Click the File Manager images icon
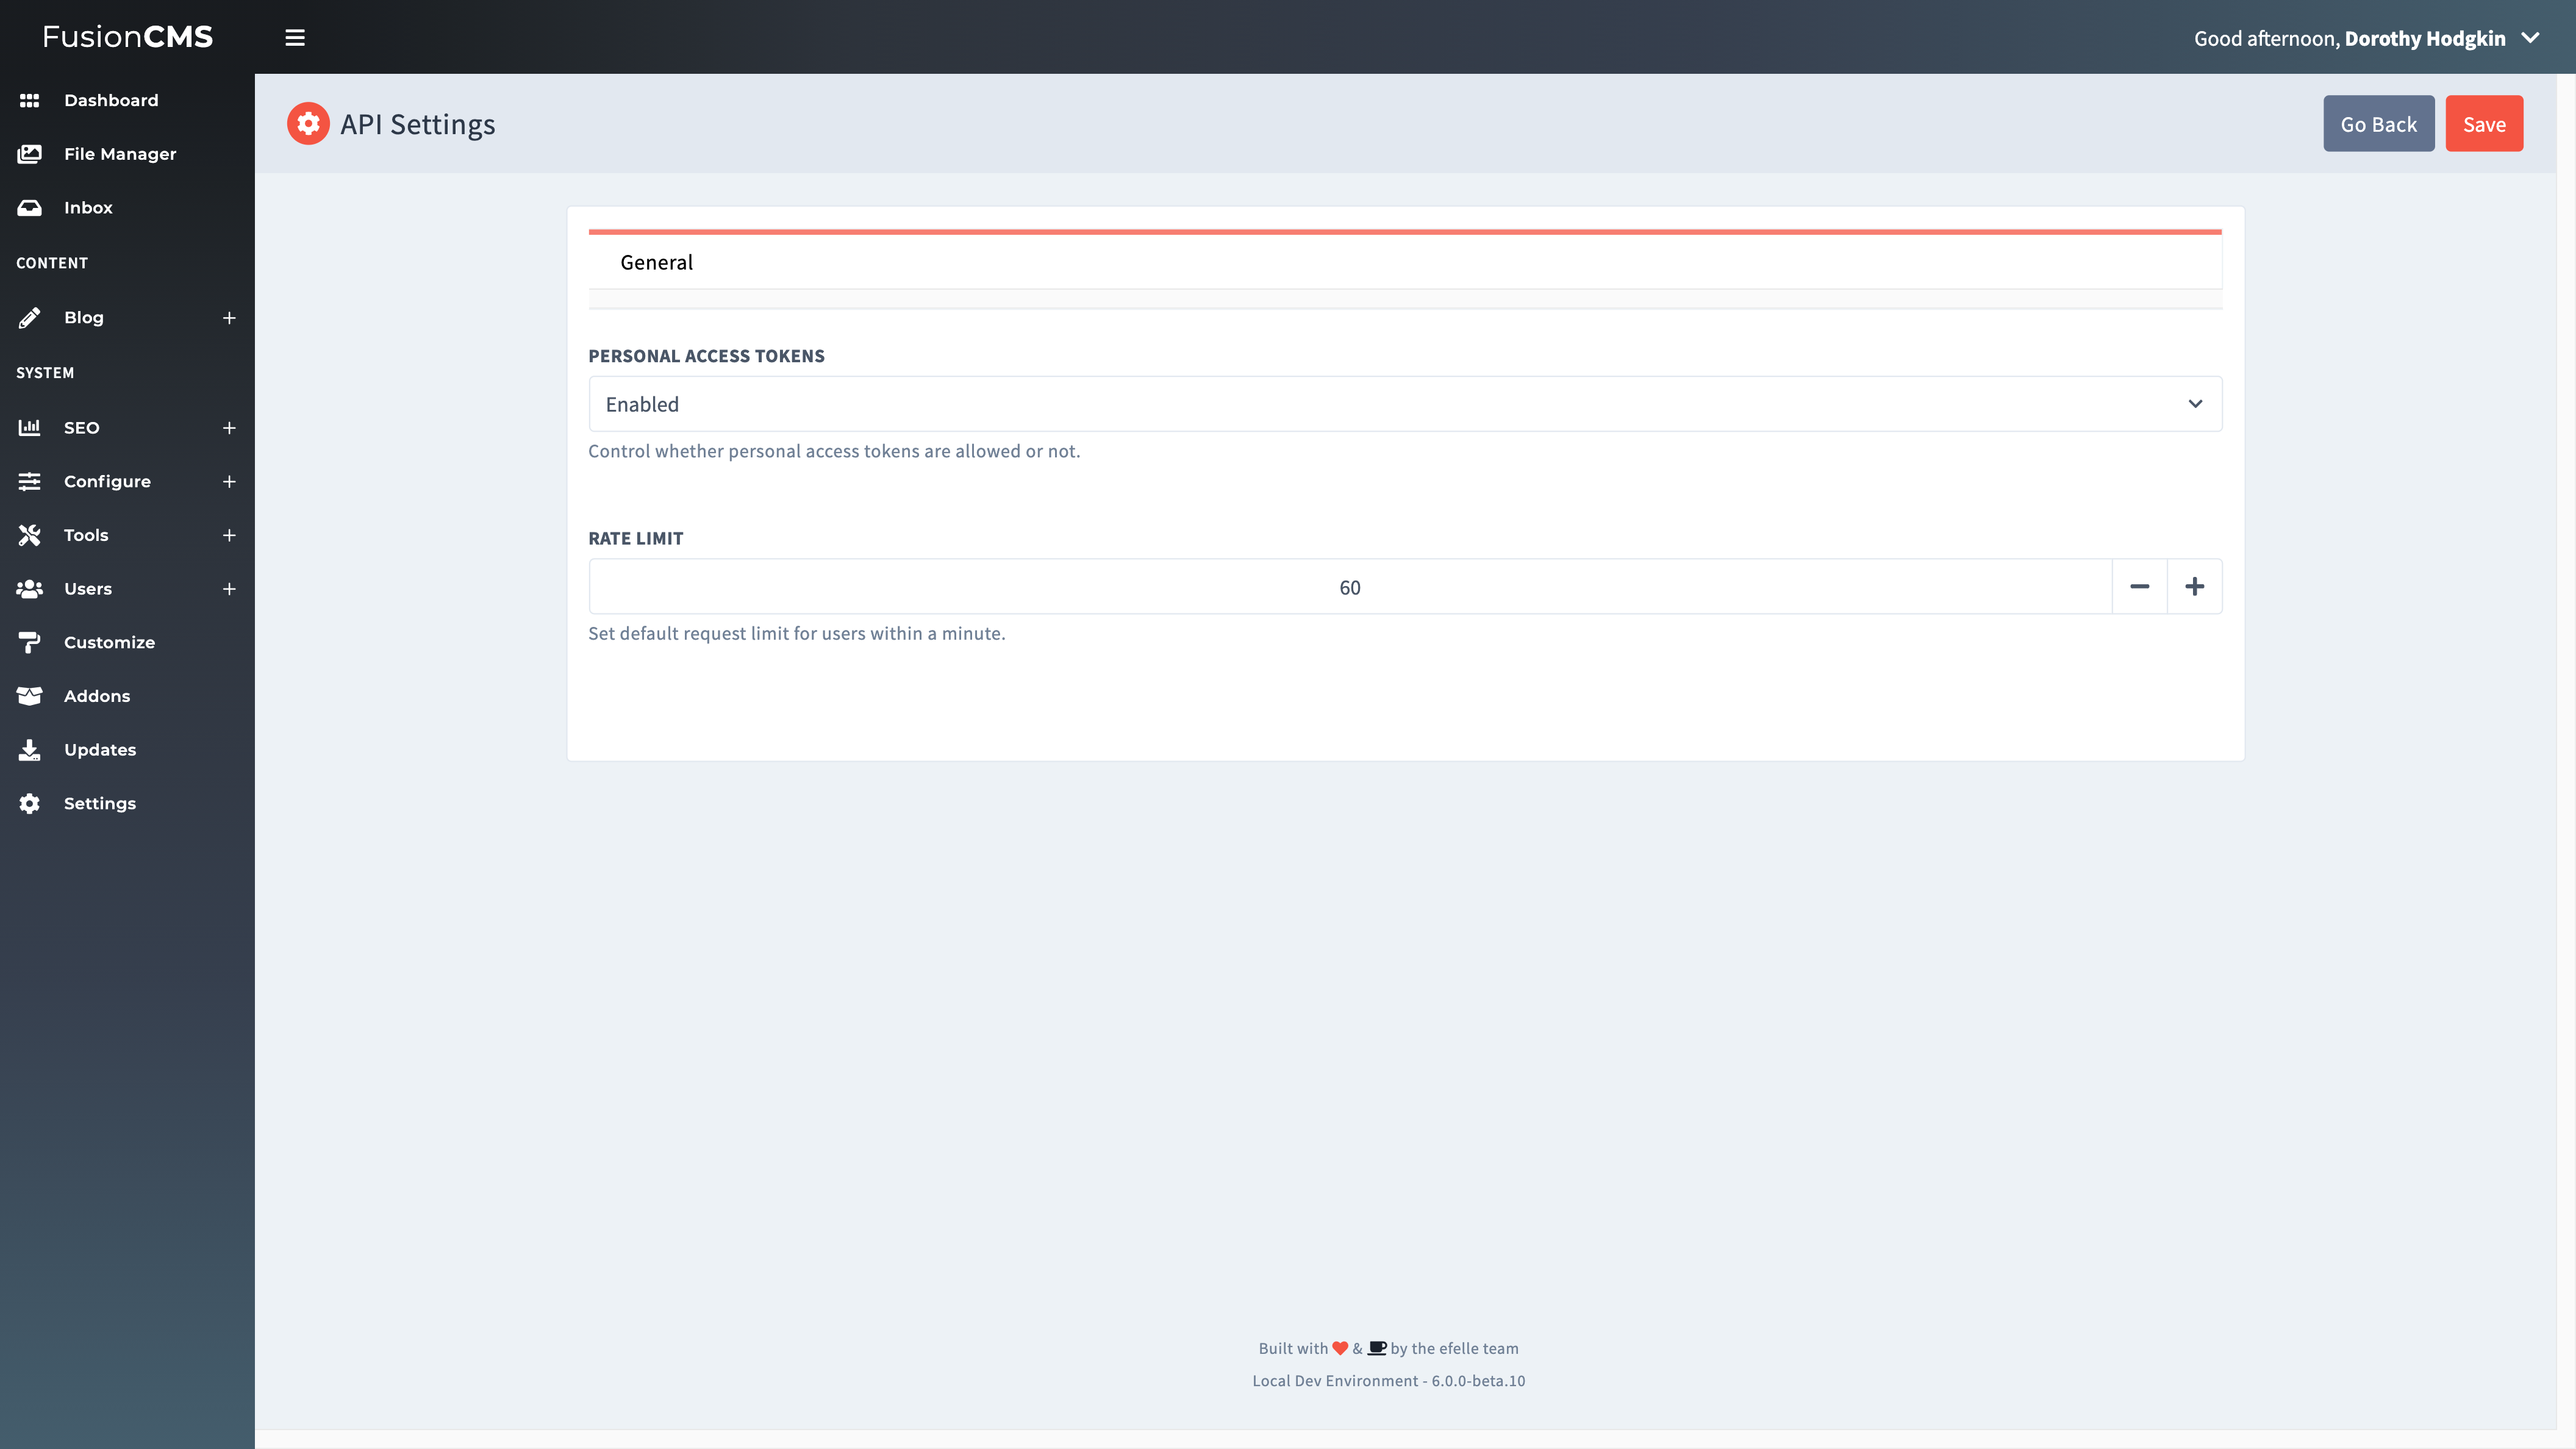Screen dimensions: 2576x1449 coord(29,154)
